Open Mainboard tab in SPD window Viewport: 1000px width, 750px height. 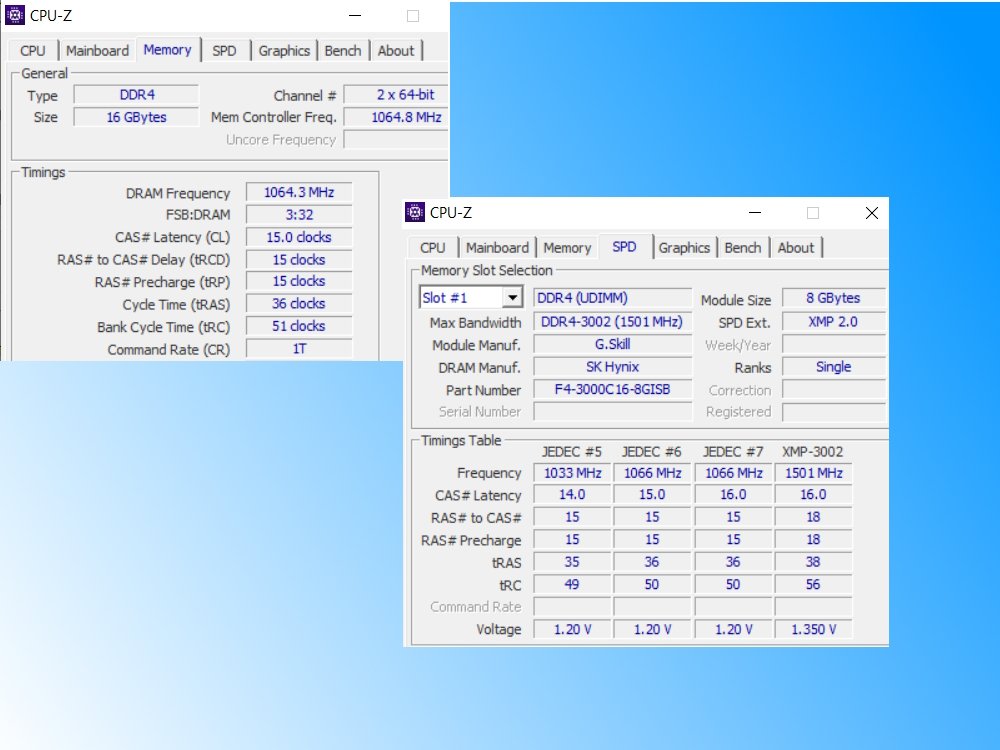point(497,248)
